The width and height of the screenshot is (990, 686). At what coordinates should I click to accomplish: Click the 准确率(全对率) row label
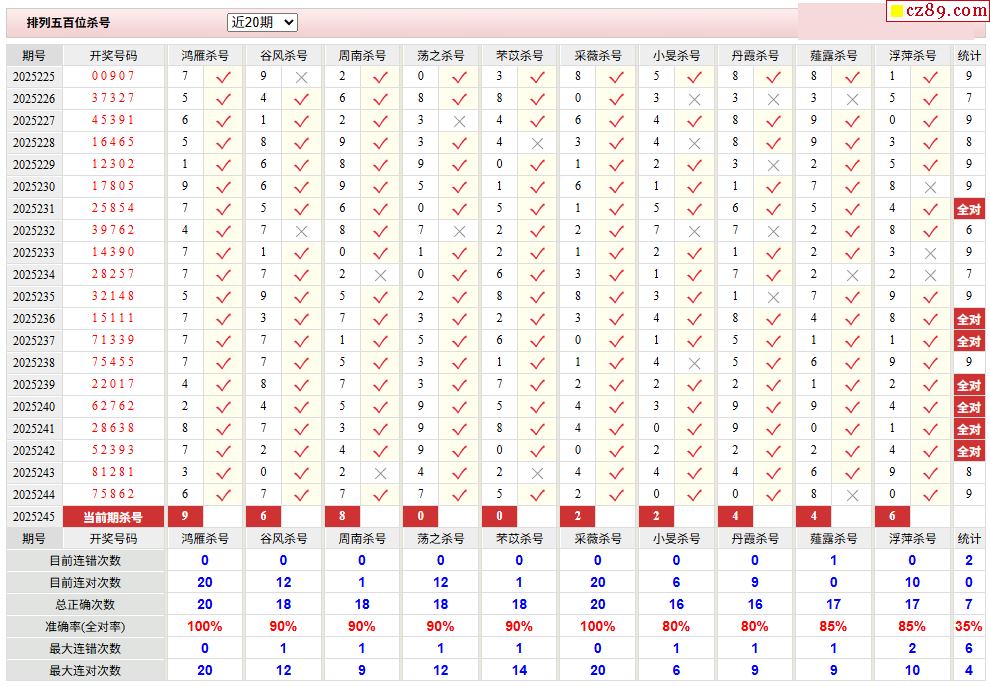pyautogui.click(x=85, y=627)
